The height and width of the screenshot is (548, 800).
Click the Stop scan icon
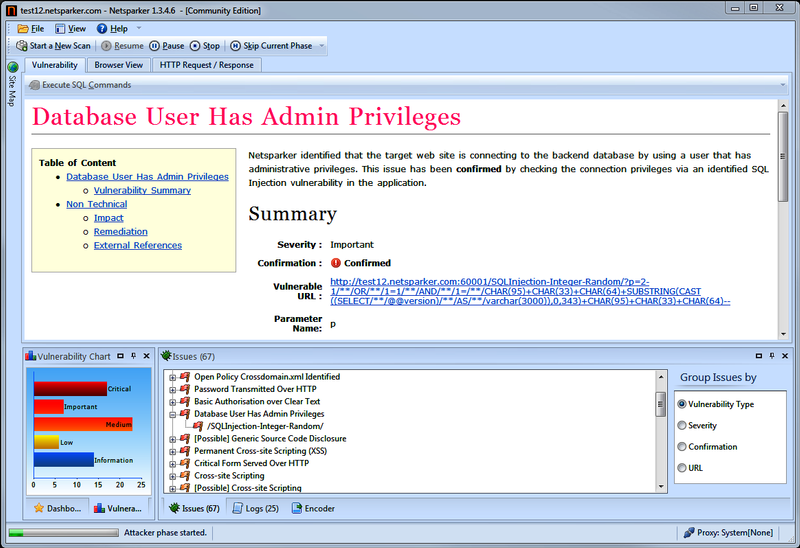click(195, 46)
